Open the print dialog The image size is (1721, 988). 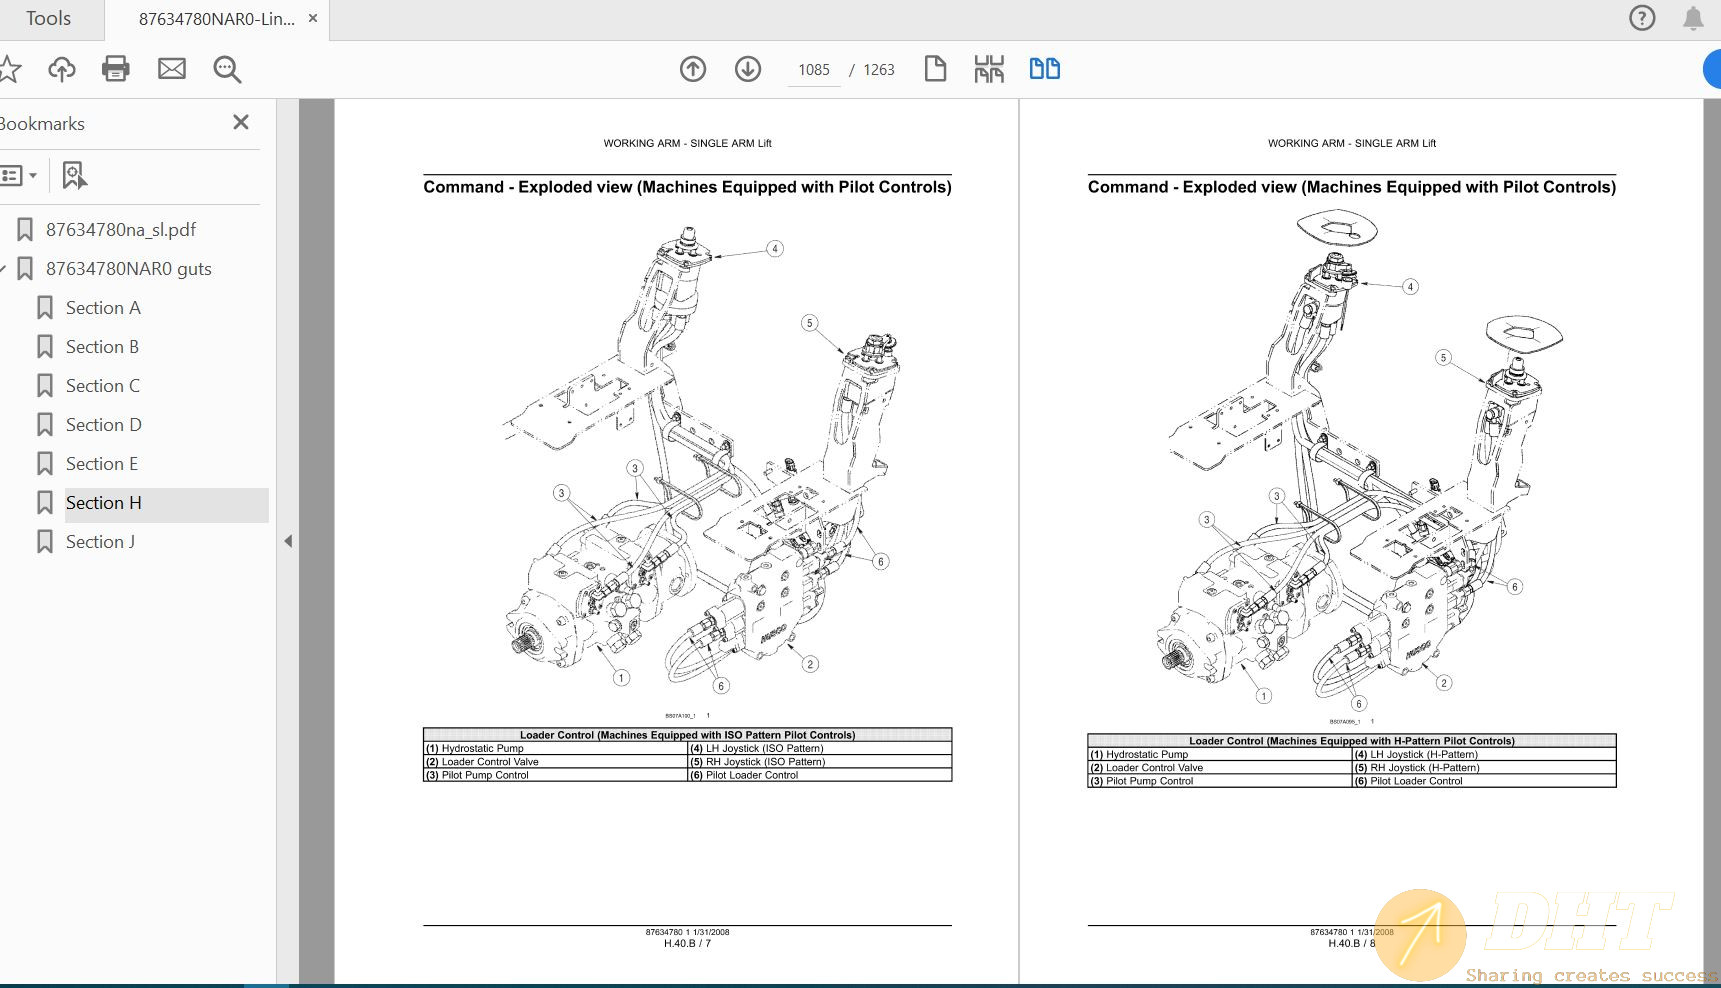(x=115, y=69)
